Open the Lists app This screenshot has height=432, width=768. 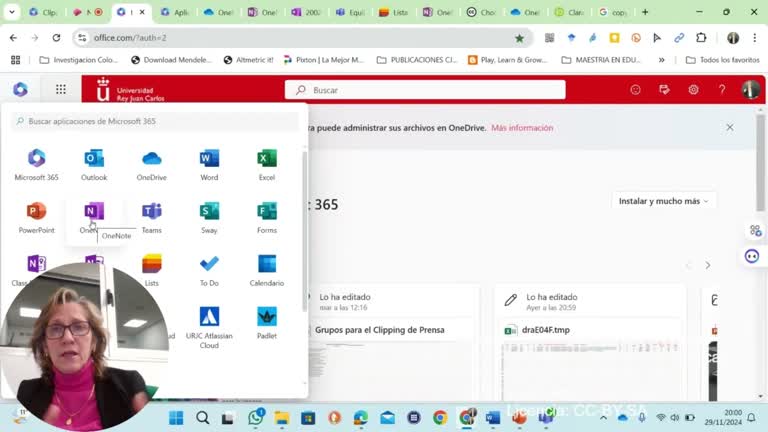coord(152,270)
